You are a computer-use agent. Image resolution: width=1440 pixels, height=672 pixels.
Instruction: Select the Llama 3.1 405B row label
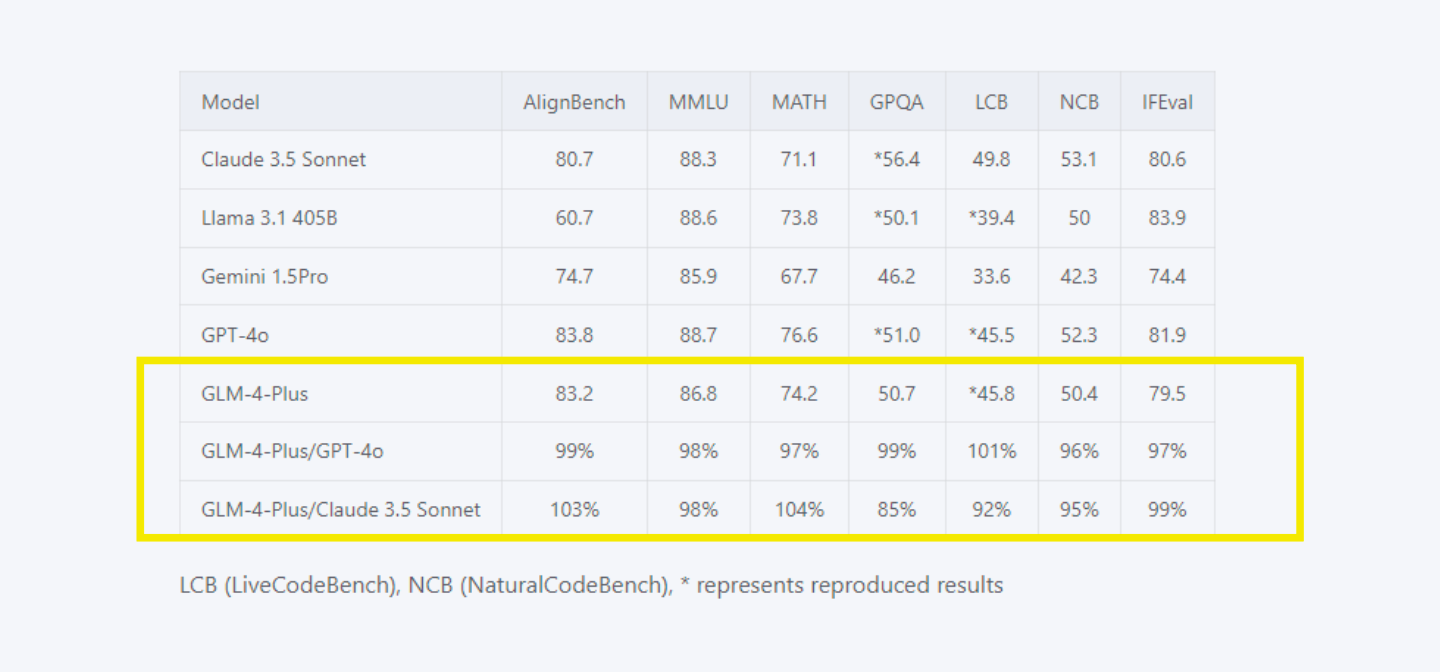269,218
